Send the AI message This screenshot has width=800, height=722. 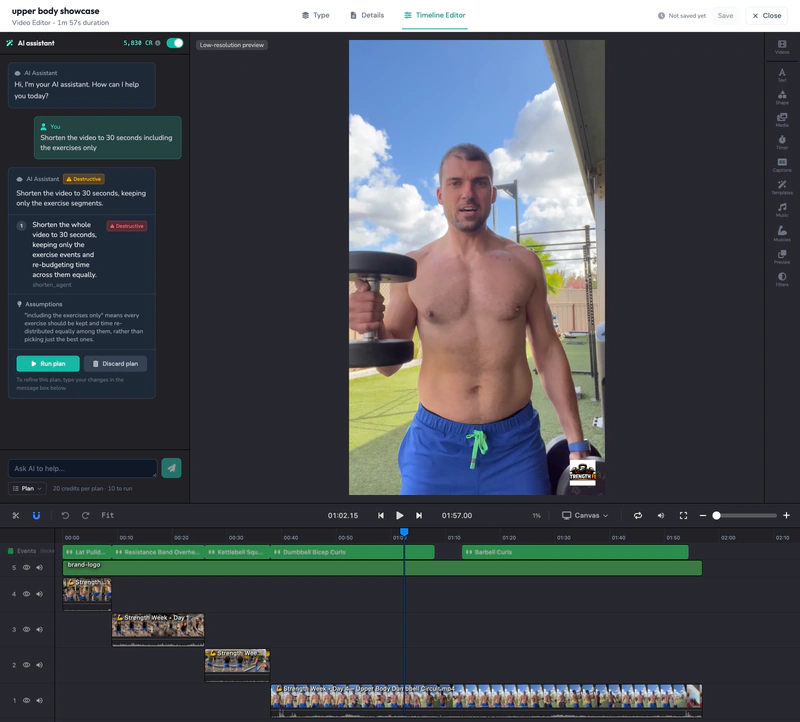[171, 468]
